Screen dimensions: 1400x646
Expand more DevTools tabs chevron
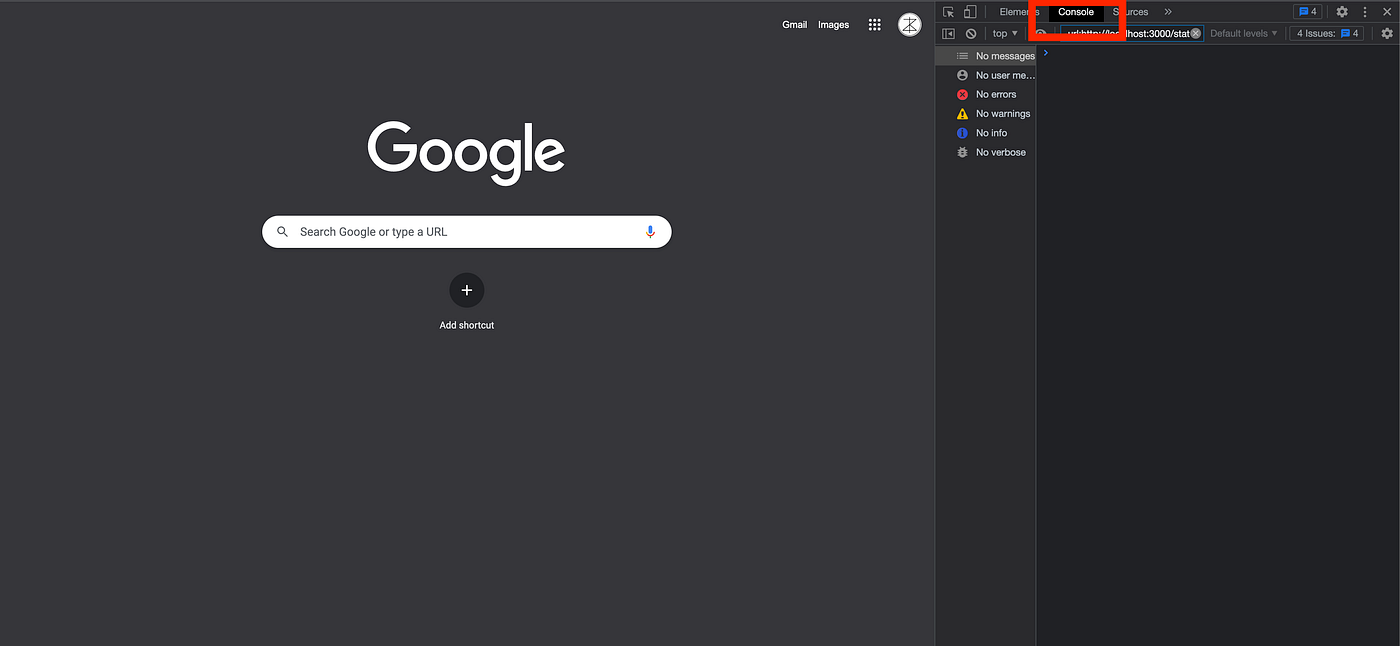pyautogui.click(x=1168, y=12)
